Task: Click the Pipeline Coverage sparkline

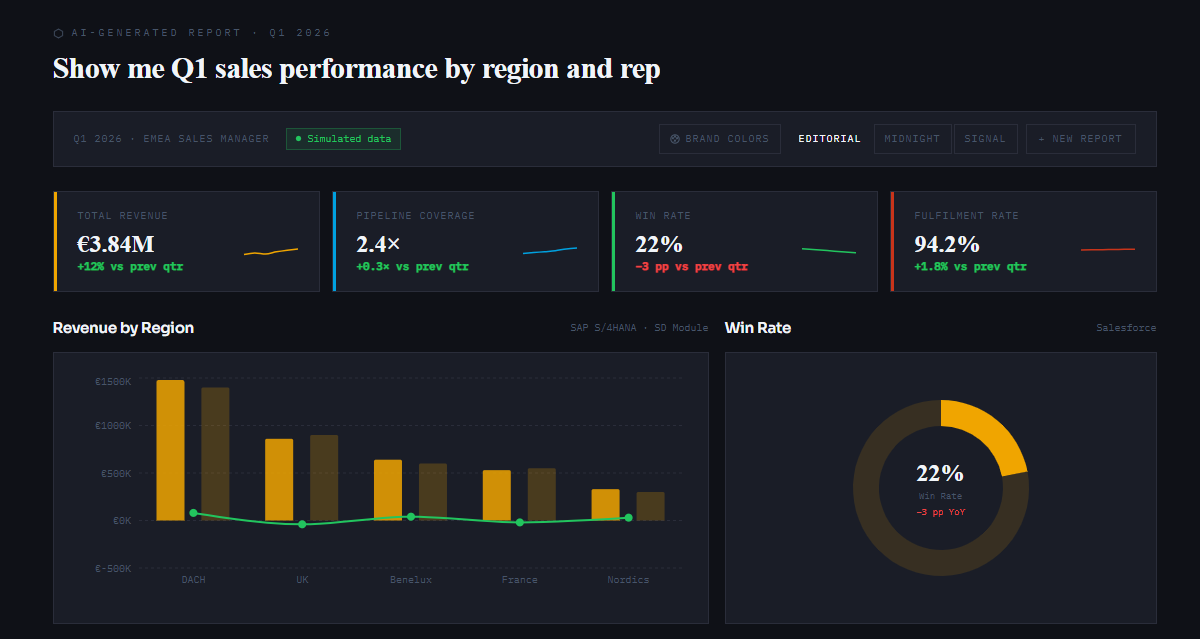Action: coord(550,250)
